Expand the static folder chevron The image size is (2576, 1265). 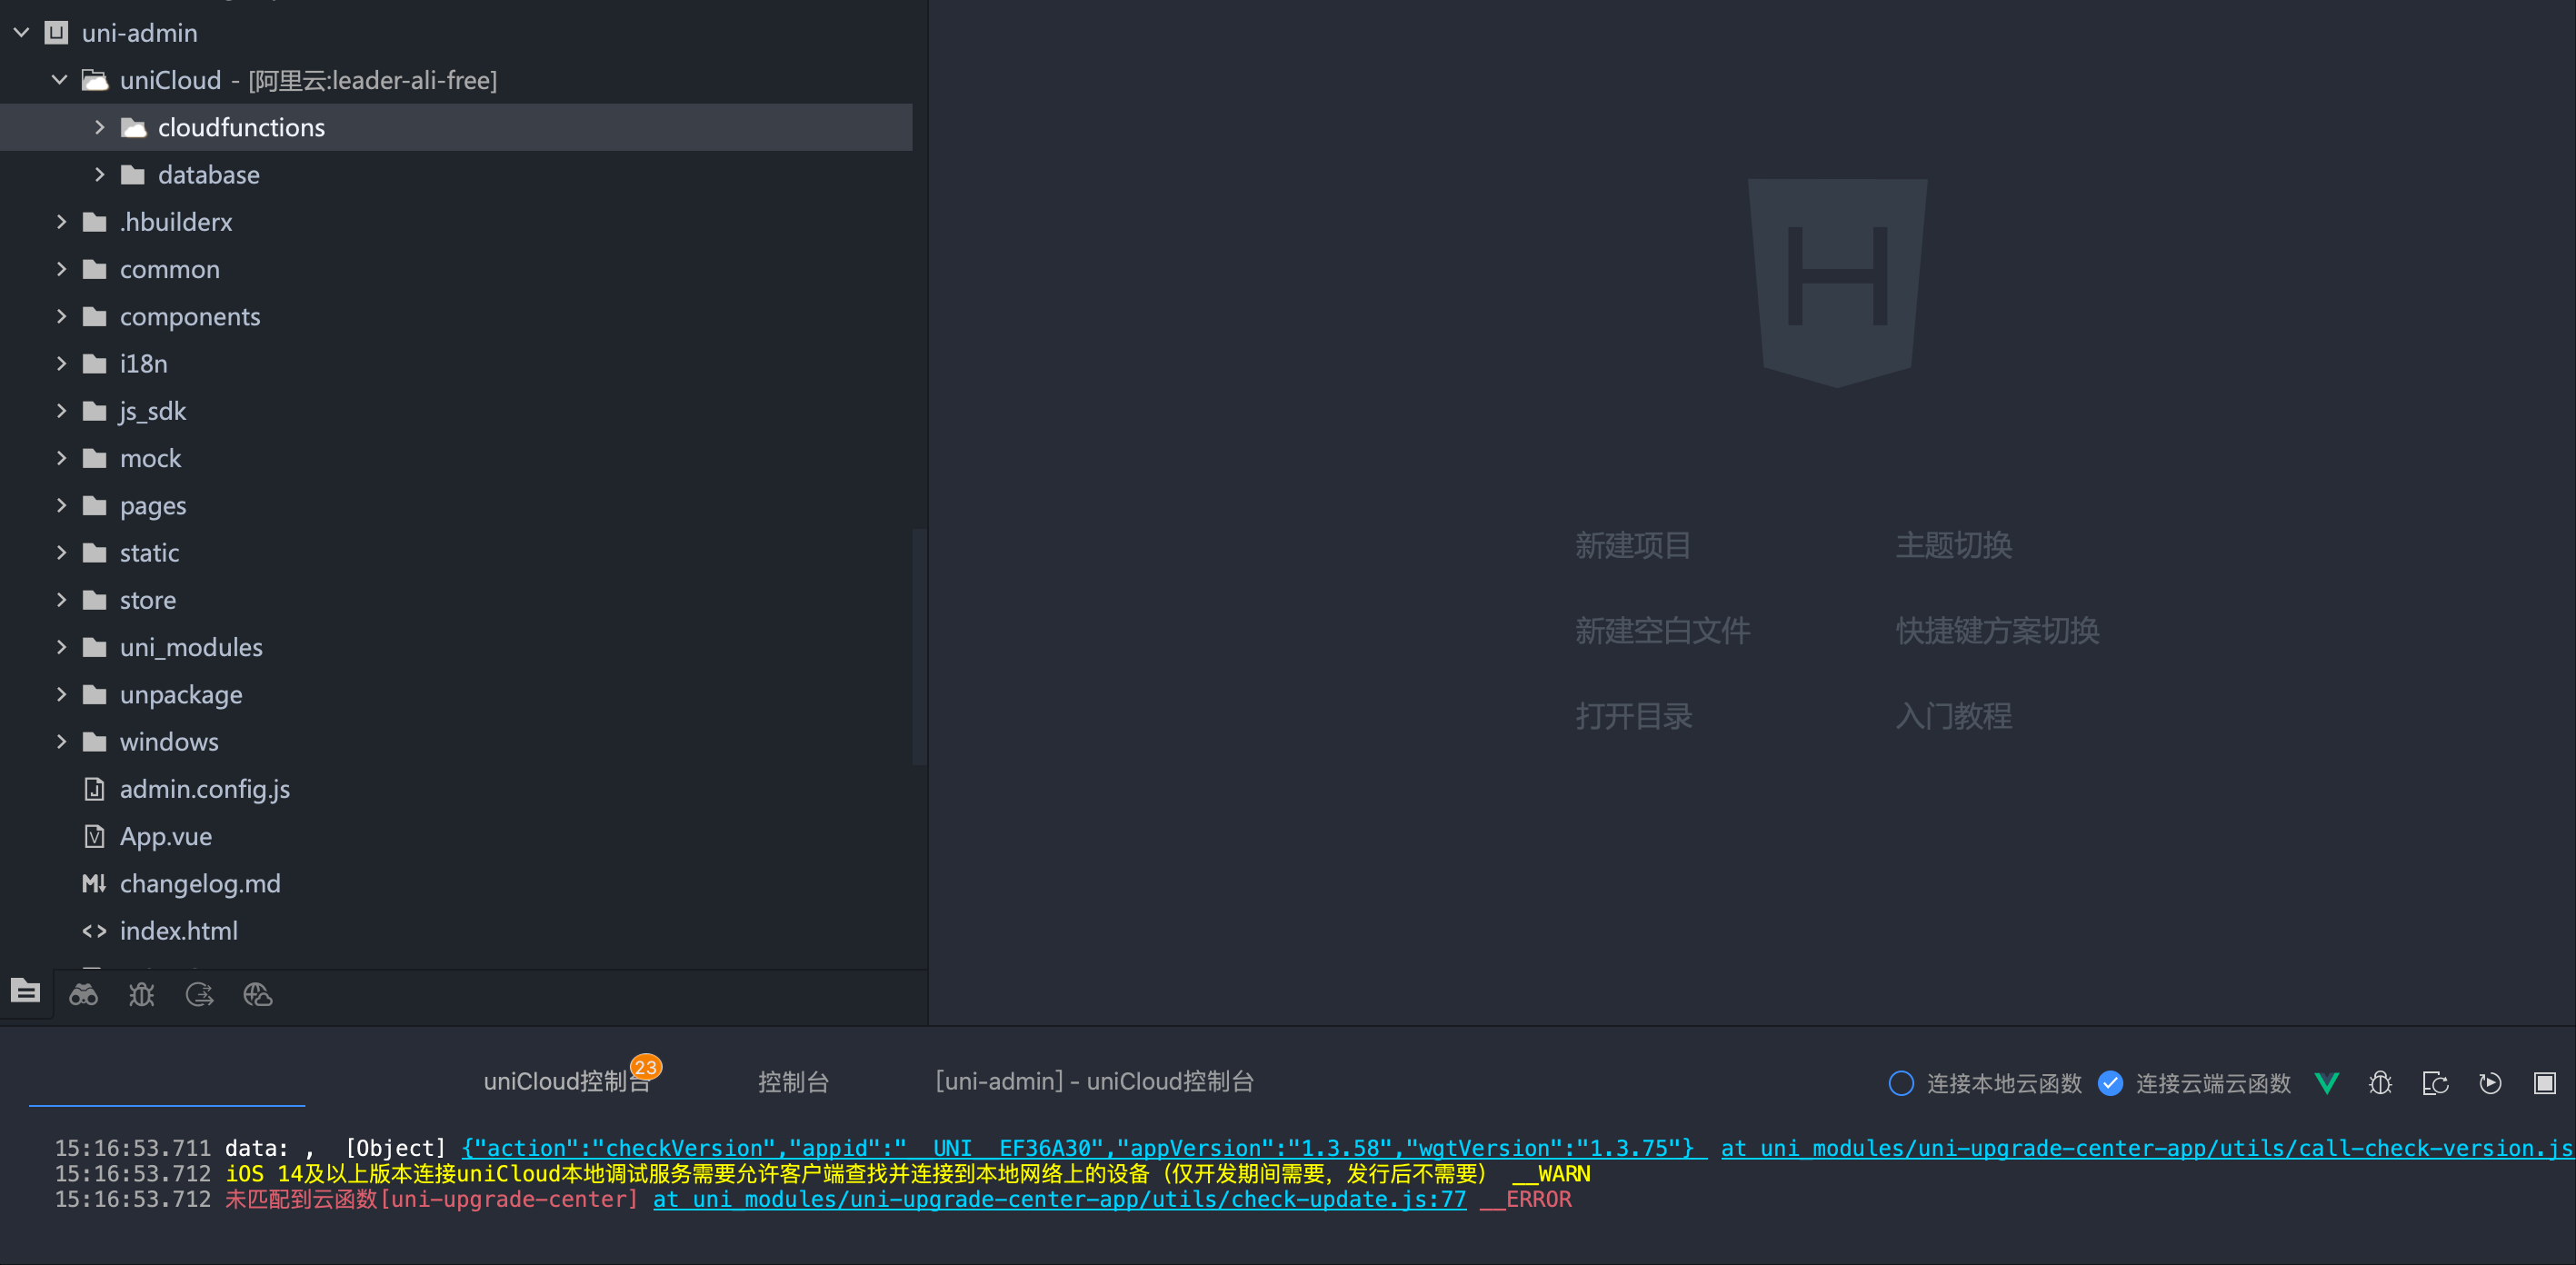[x=61, y=552]
